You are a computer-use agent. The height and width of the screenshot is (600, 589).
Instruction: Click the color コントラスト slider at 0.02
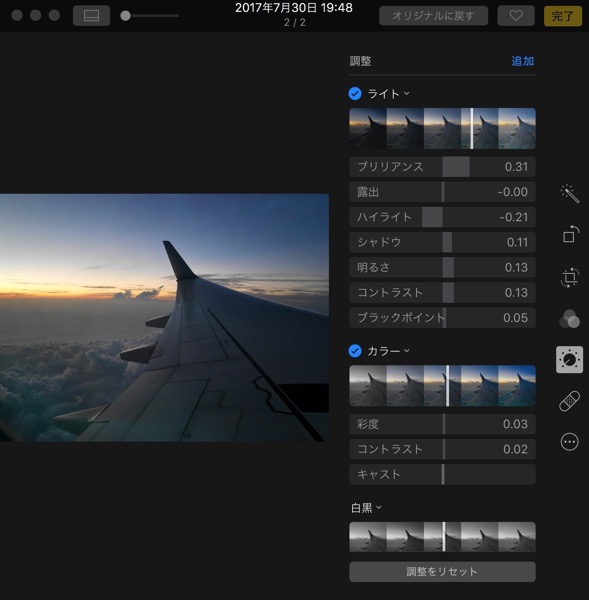[442, 449]
